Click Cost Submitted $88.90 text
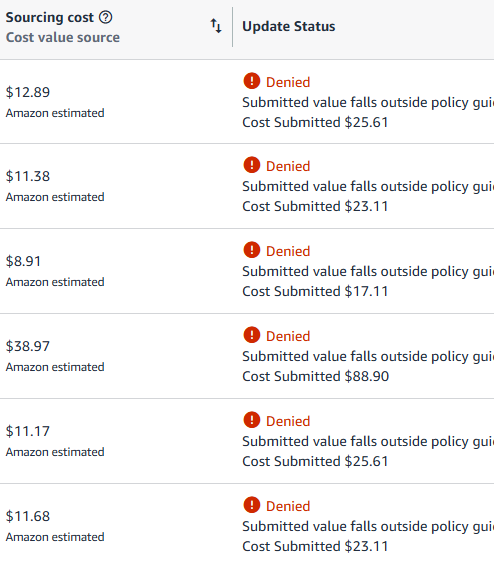 (315, 376)
